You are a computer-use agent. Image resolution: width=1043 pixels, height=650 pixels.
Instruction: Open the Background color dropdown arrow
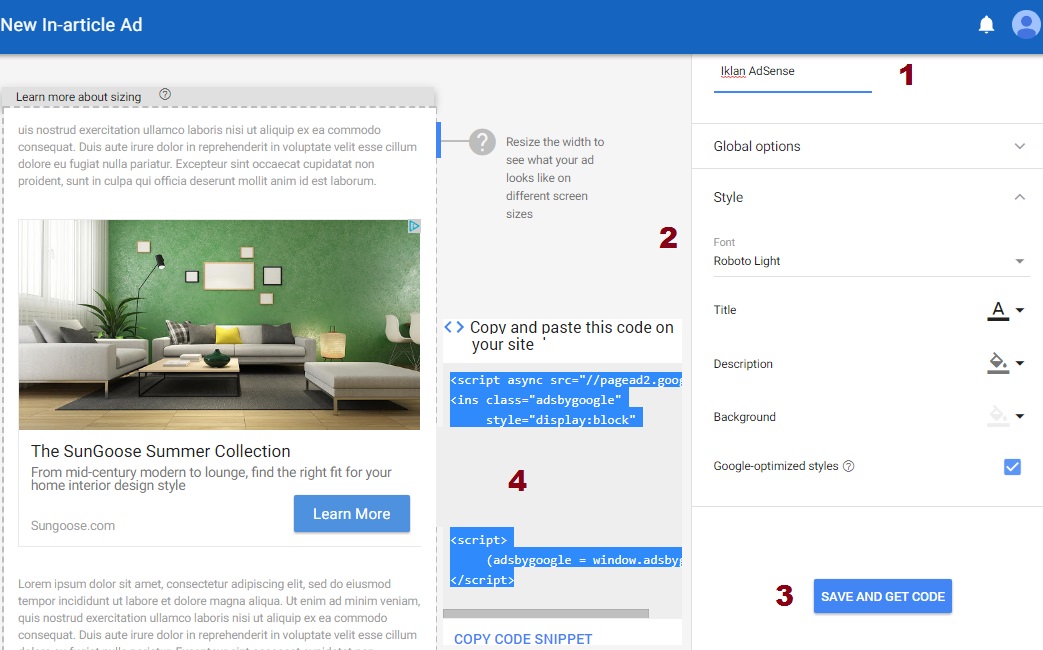pyautogui.click(x=1020, y=416)
